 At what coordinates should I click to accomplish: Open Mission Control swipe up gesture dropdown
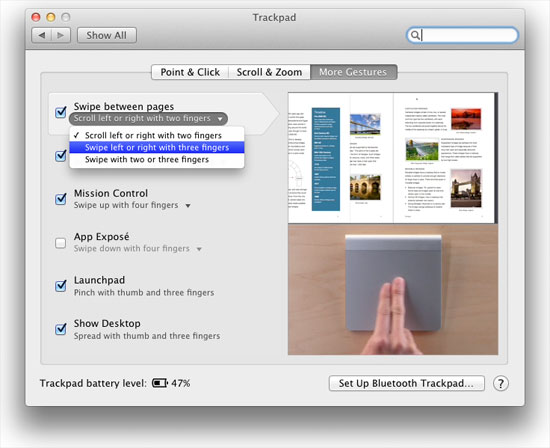(x=132, y=205)
